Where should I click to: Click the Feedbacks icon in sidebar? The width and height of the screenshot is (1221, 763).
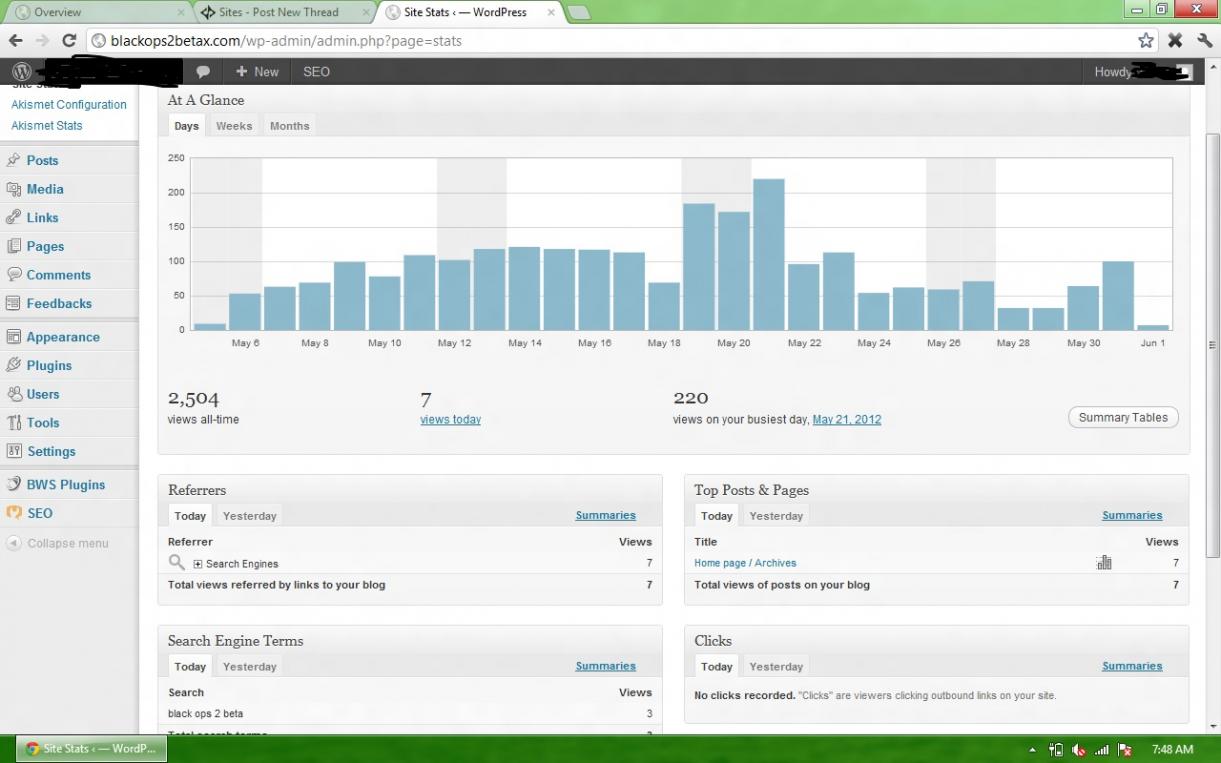(13, 303)
